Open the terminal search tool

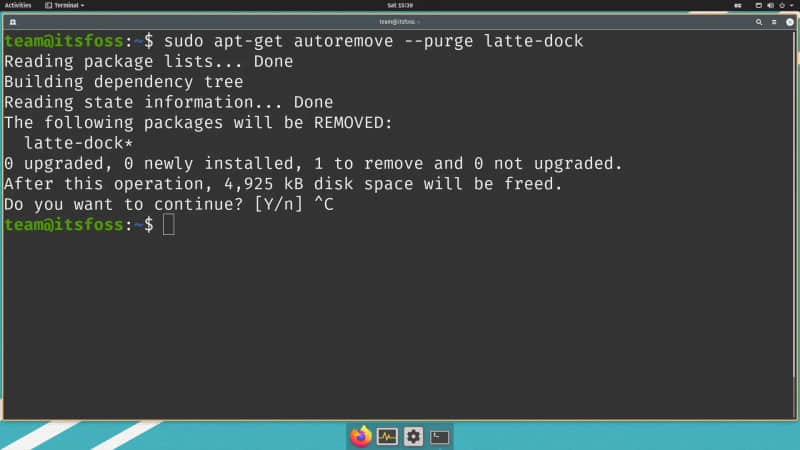point(759,22)
